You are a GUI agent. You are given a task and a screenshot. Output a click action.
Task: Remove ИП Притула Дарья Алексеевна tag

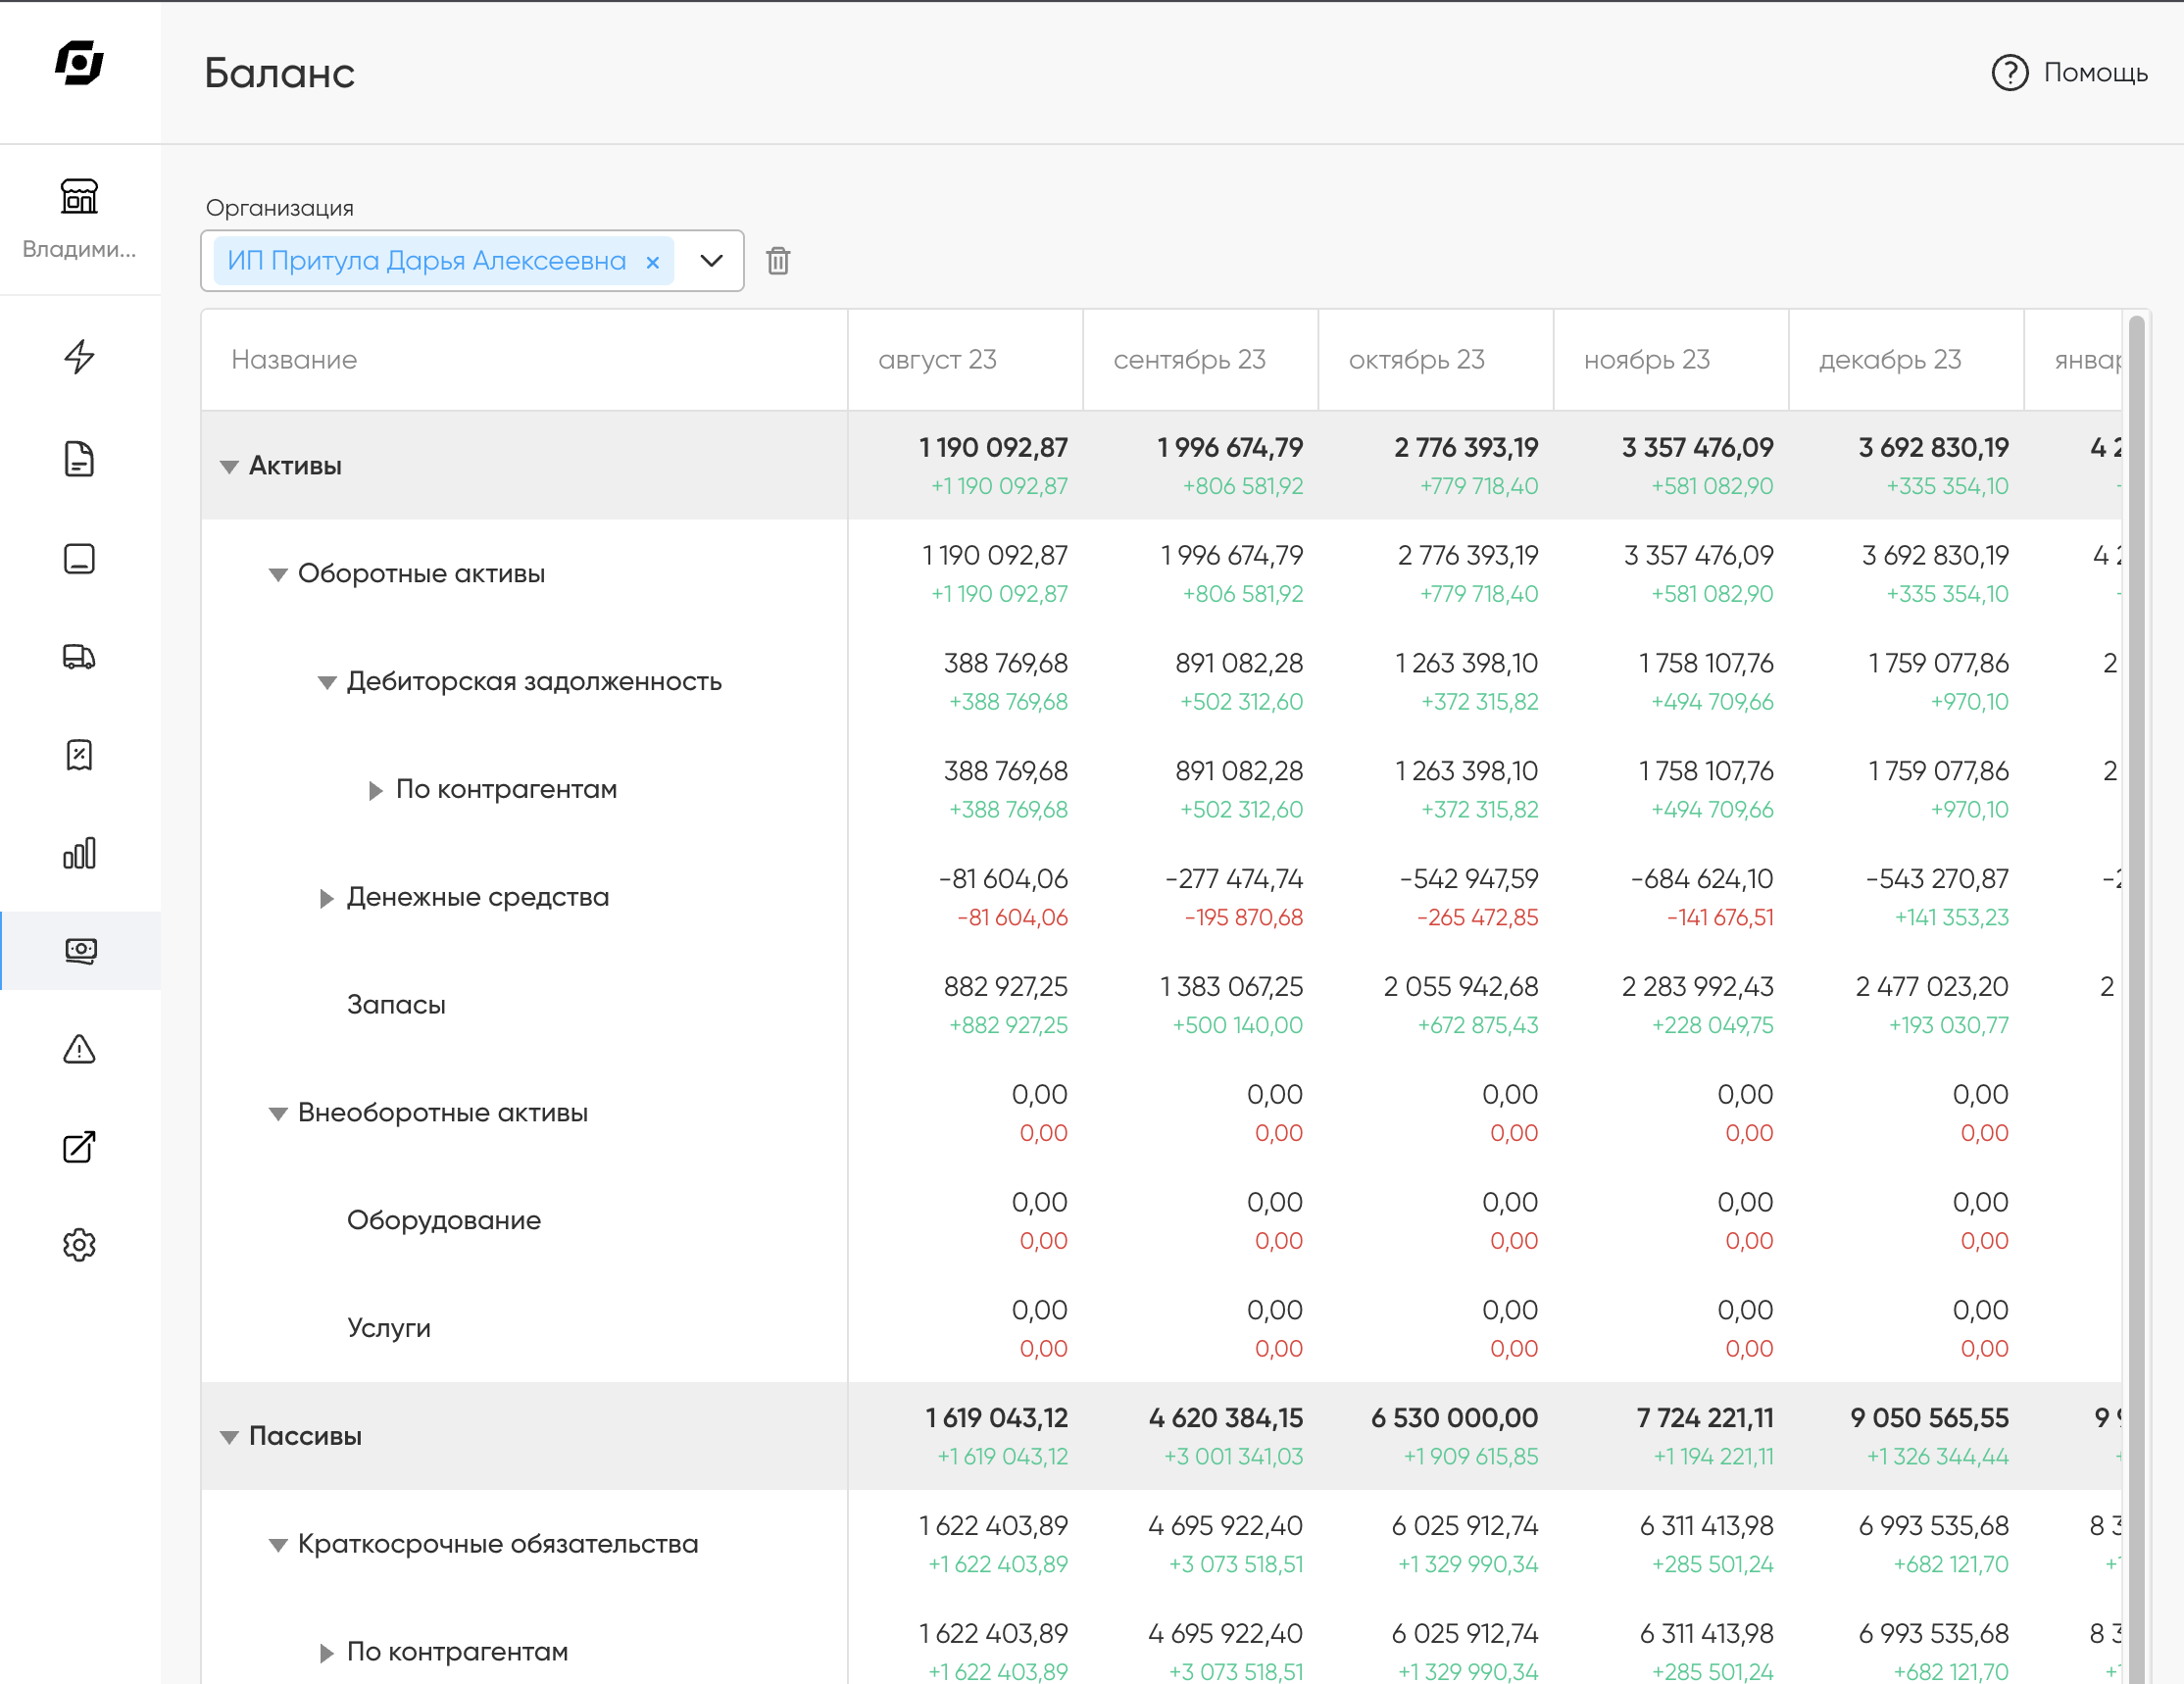(x=653, y=262)
